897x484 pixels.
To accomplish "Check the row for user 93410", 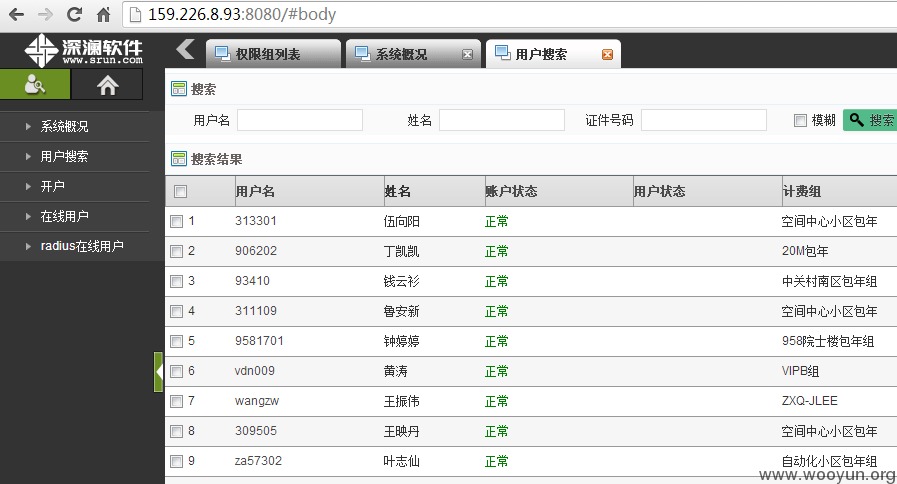I will click(x=177, y=281).
